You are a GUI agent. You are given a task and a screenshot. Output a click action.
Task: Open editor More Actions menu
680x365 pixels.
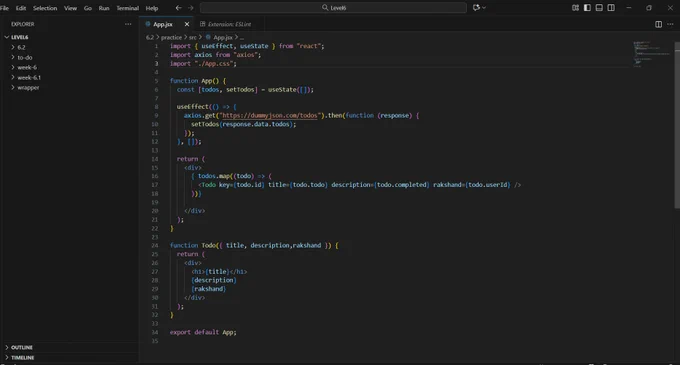pos(670,24)
